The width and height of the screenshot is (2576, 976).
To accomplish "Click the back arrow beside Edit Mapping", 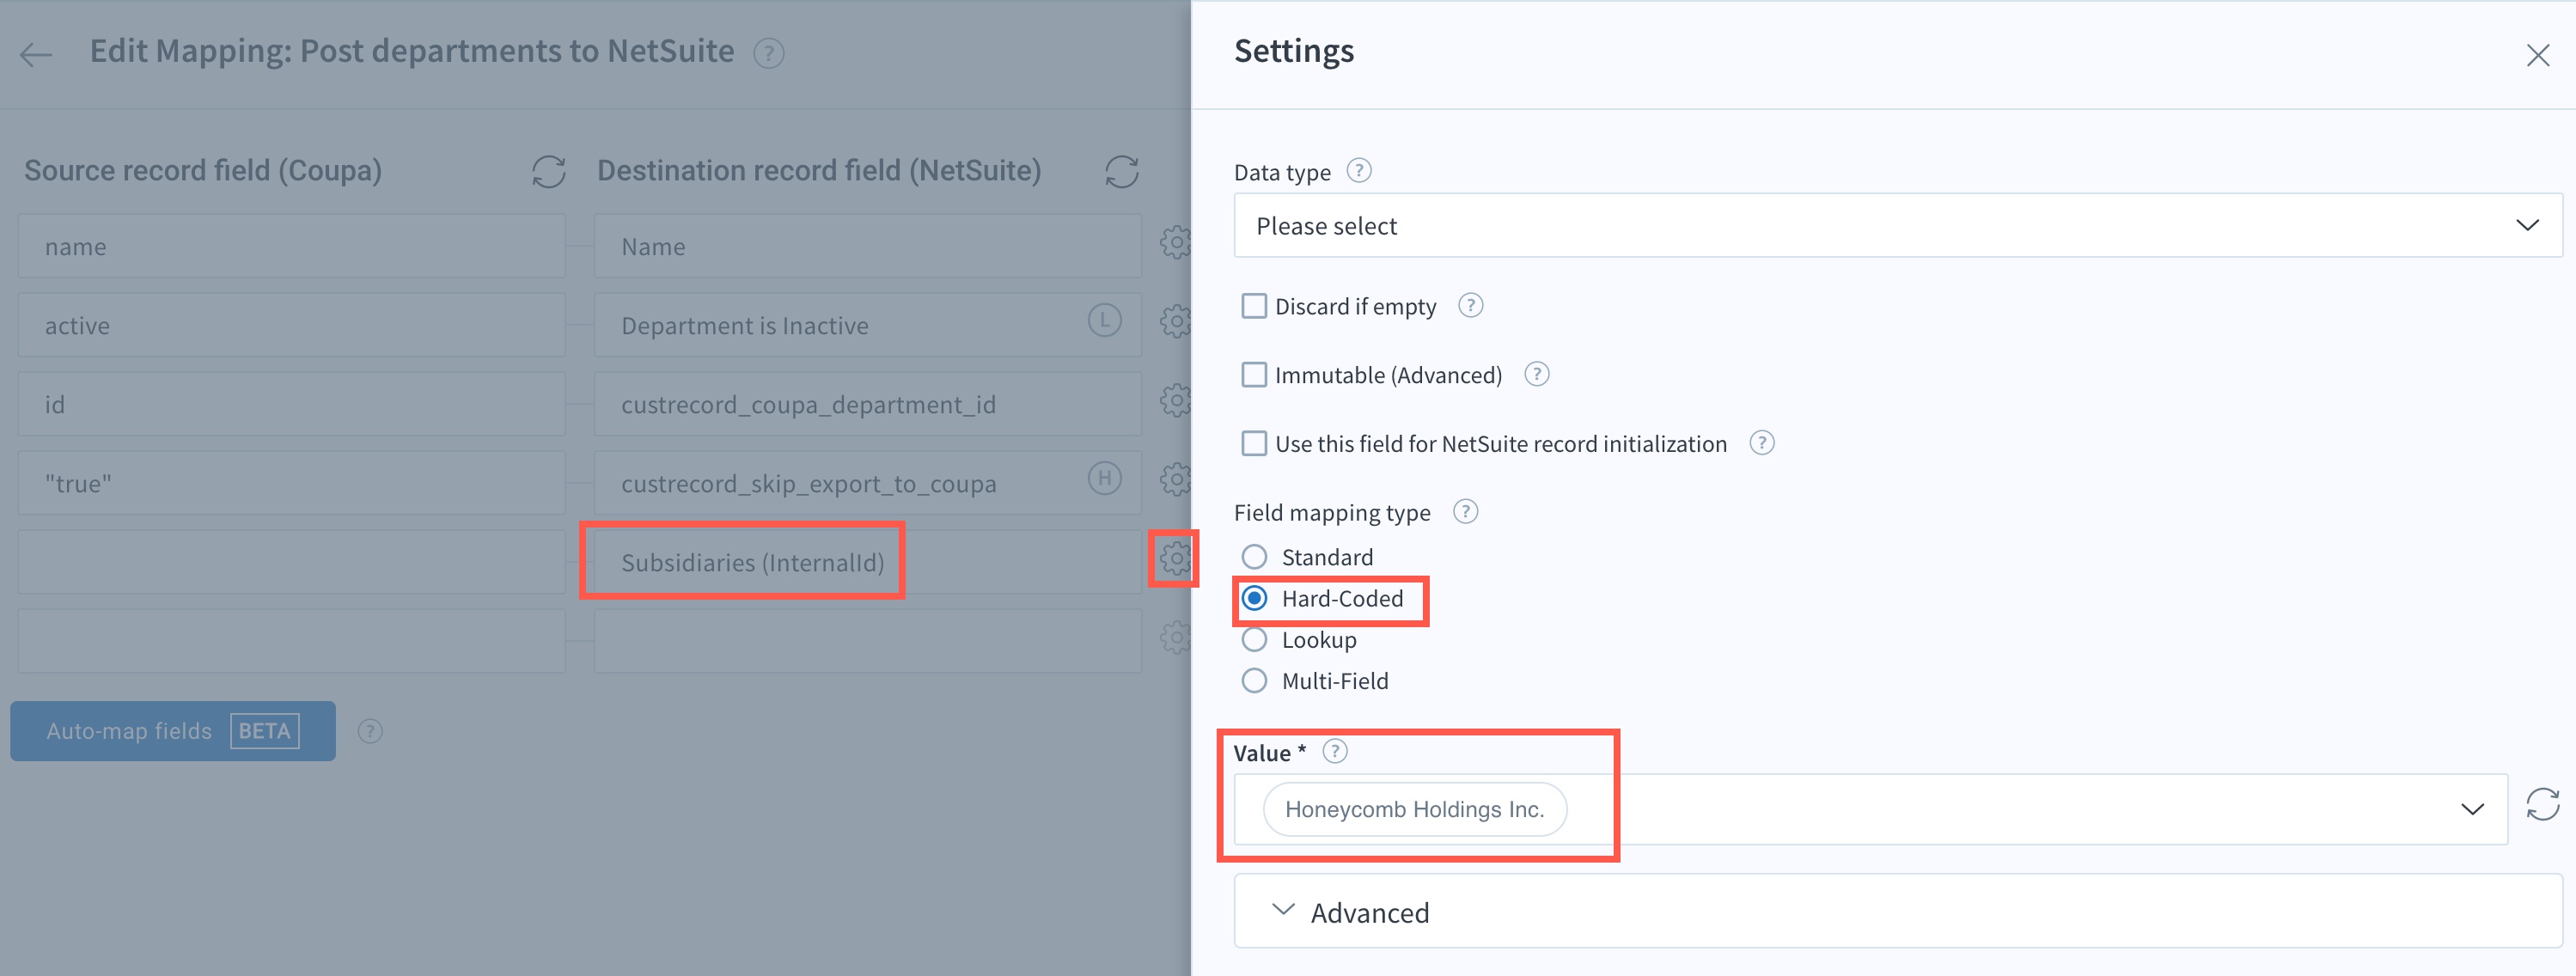I will point(36,54).
